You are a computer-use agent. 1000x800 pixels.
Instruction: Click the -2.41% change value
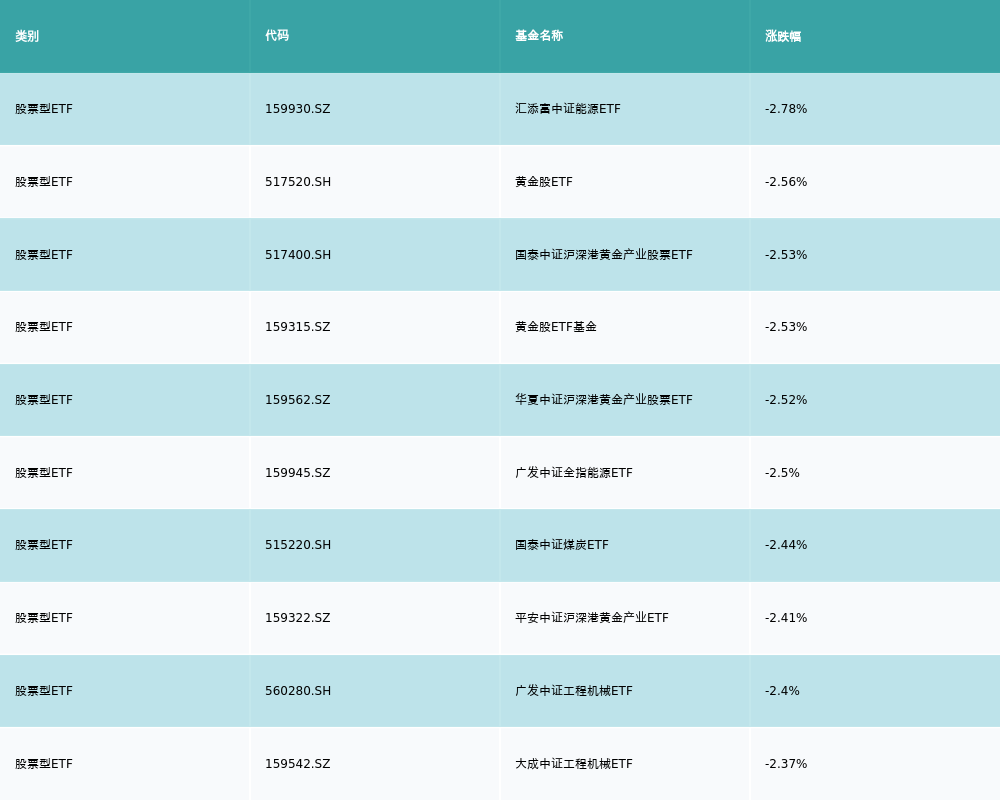pos(786,618)
